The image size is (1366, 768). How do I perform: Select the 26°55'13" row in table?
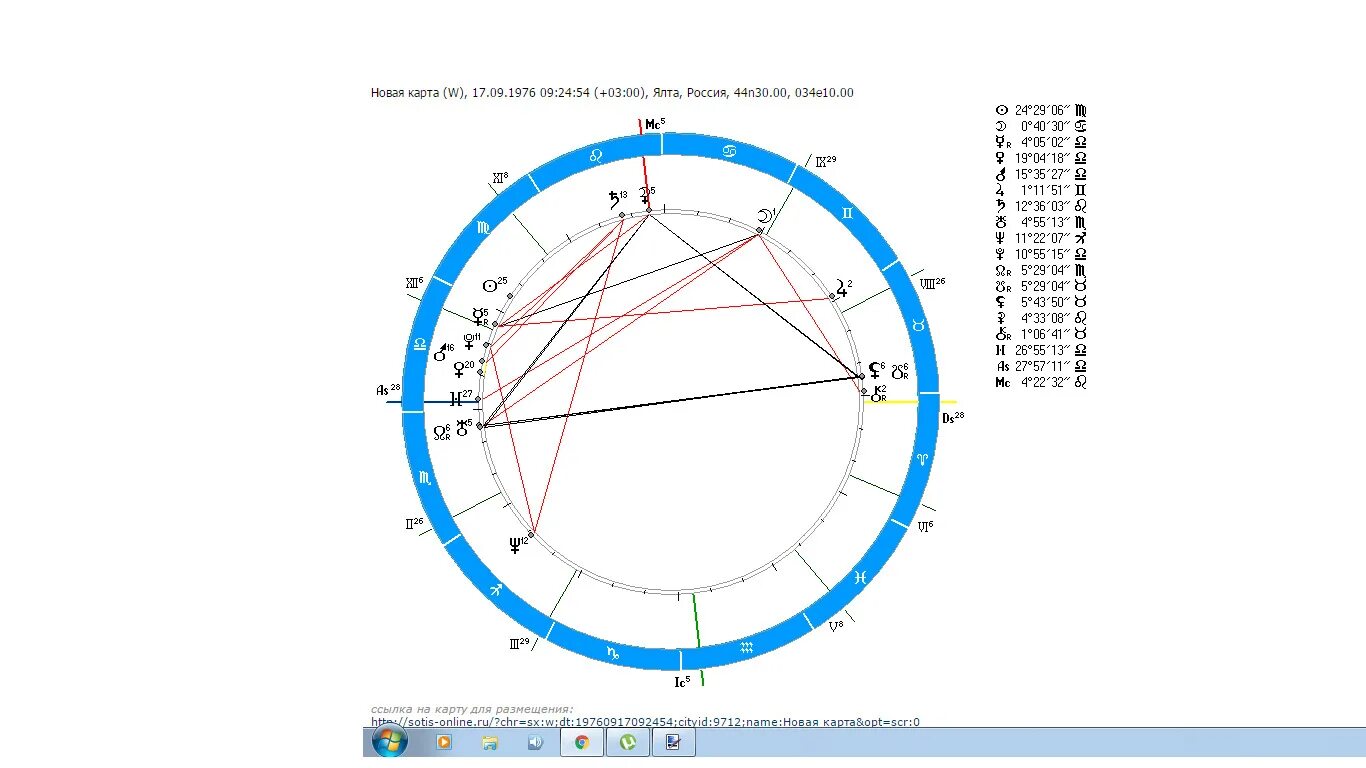tap(1041, 350)
